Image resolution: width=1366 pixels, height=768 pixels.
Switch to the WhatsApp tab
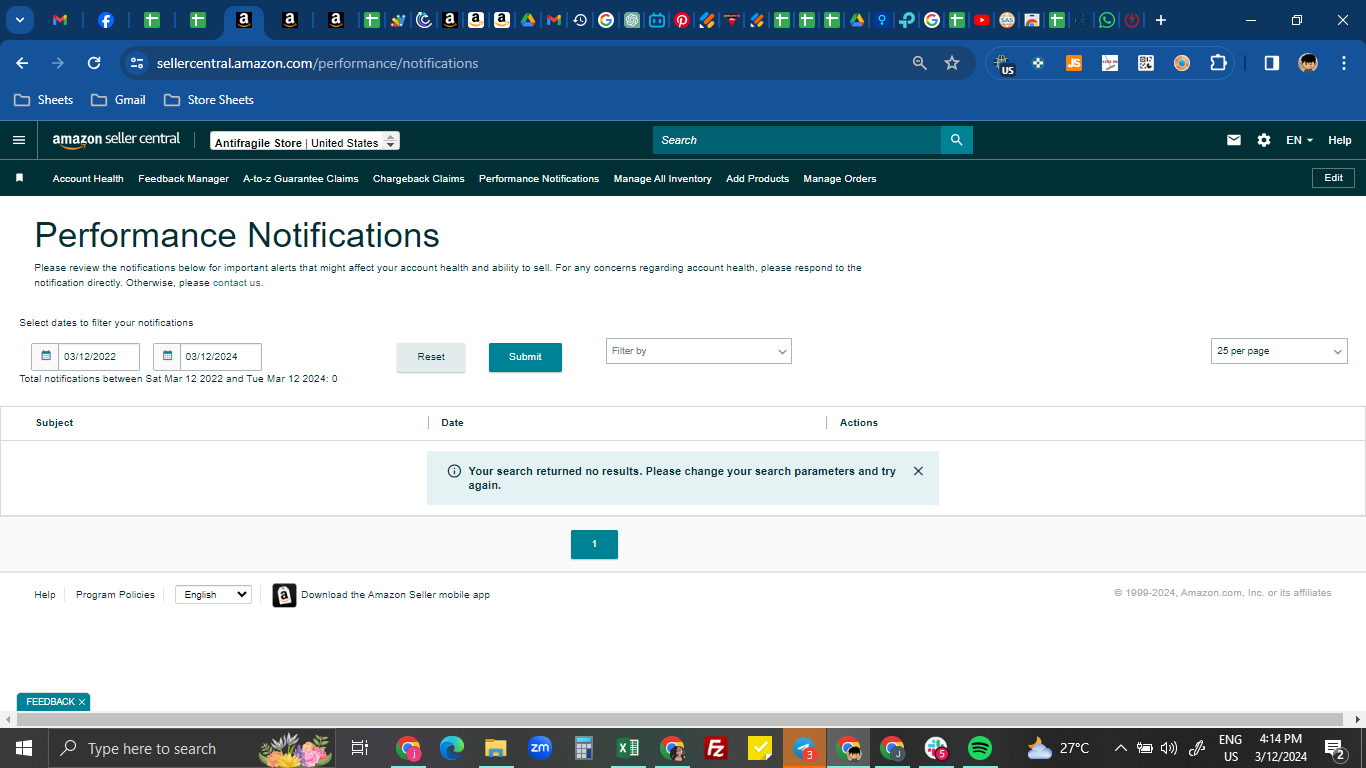1107,20
